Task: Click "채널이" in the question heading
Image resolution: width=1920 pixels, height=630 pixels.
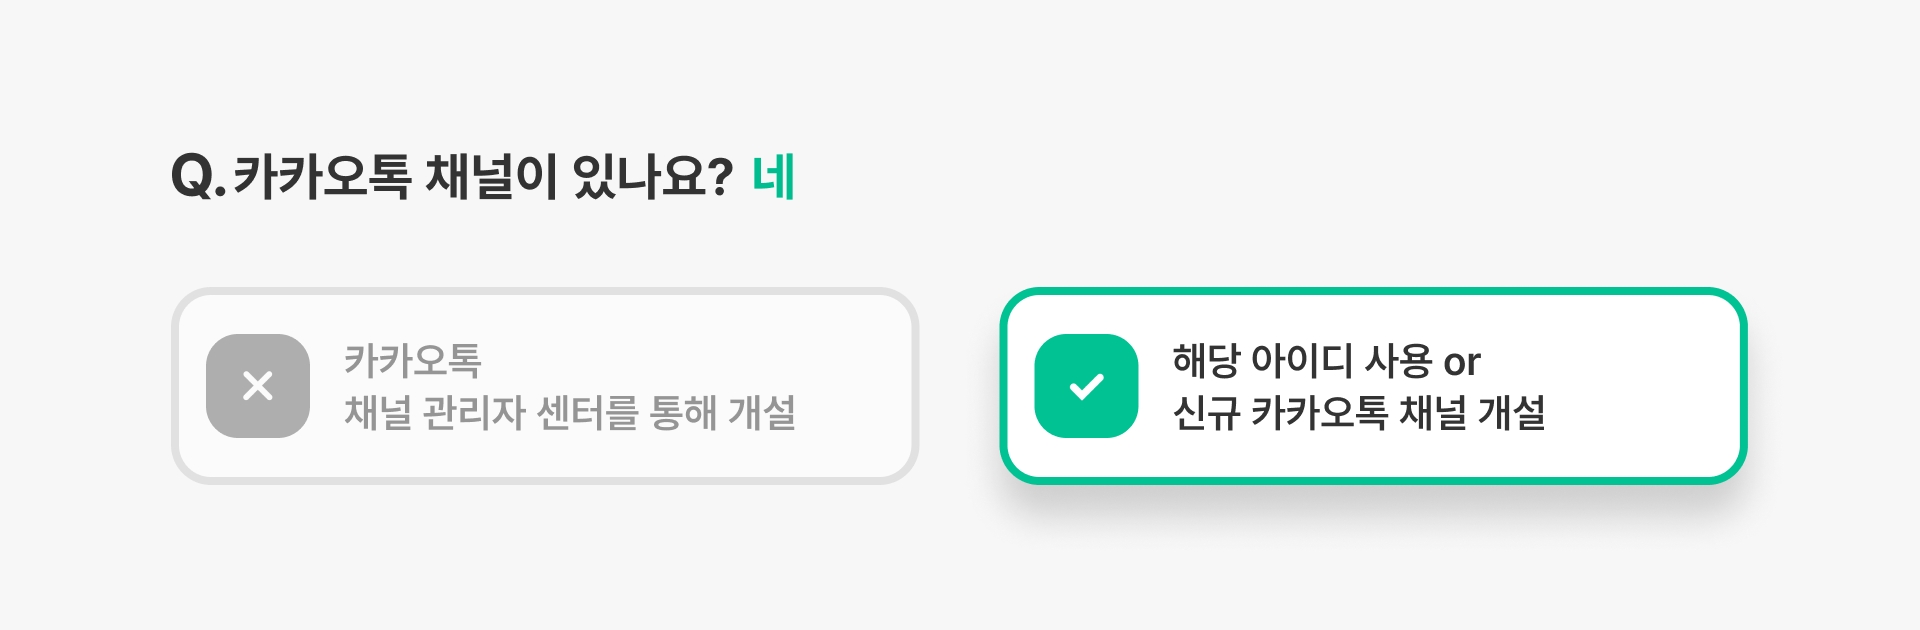Action: pyautogui.click(x=491, y=177)
